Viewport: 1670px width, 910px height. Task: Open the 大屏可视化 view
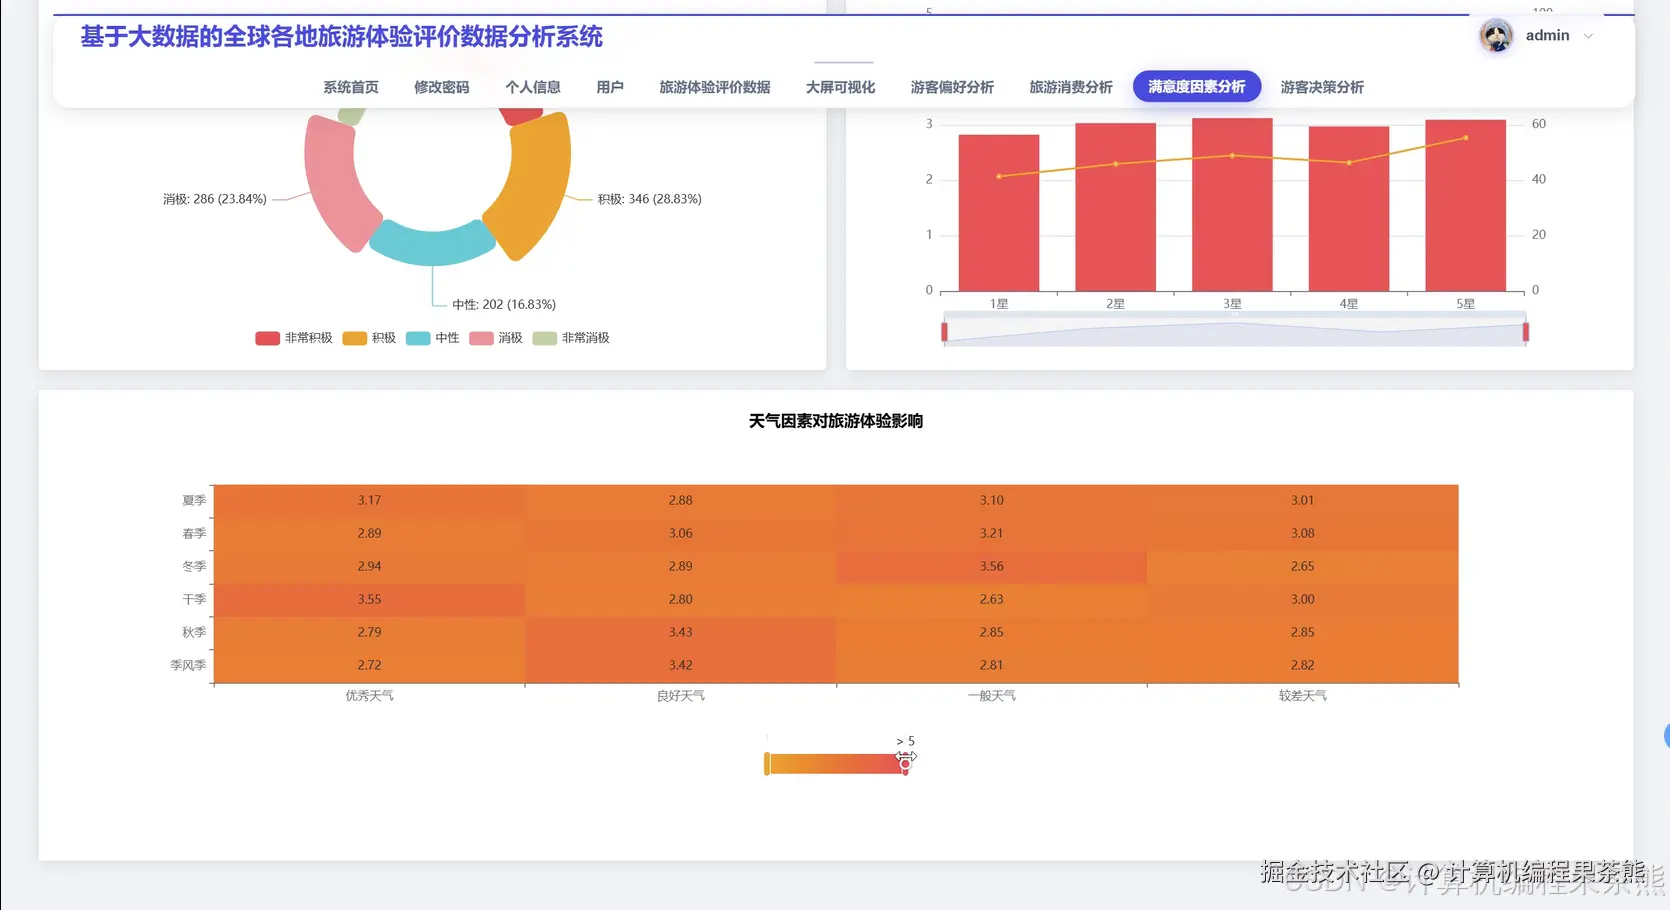pyautogui.click(x=840, y=87)
